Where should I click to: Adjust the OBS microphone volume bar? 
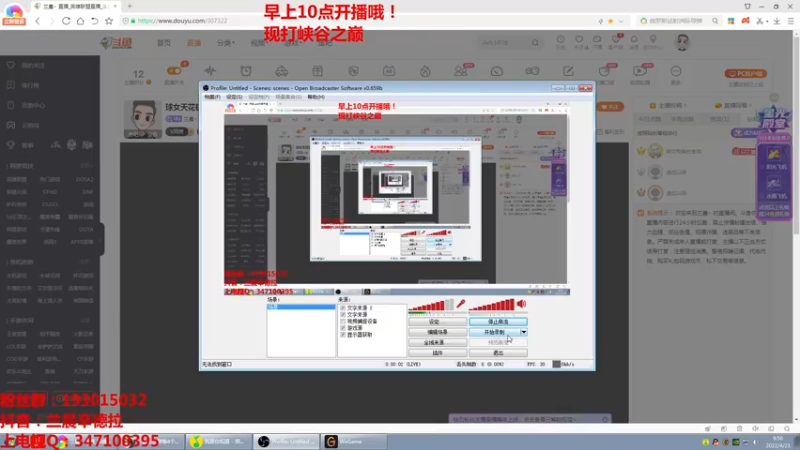click(431, 305)
